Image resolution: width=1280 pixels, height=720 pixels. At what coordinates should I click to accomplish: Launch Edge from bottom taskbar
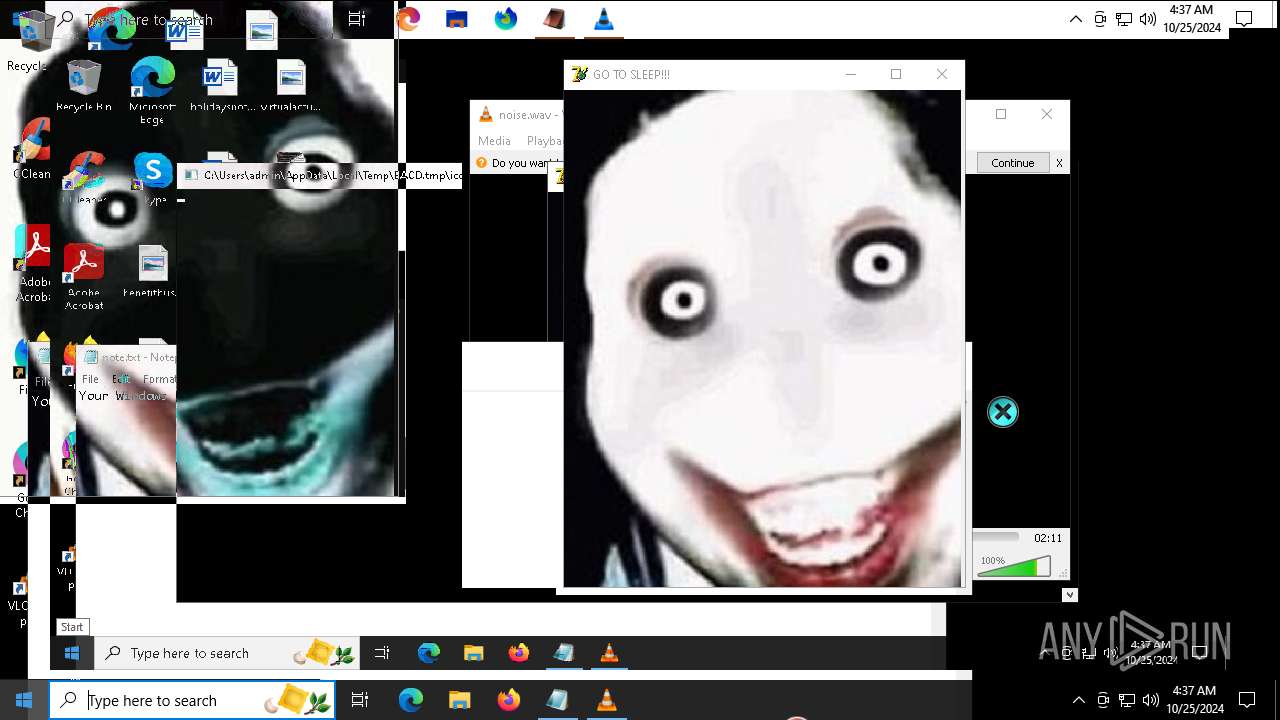tap(411, 700)
